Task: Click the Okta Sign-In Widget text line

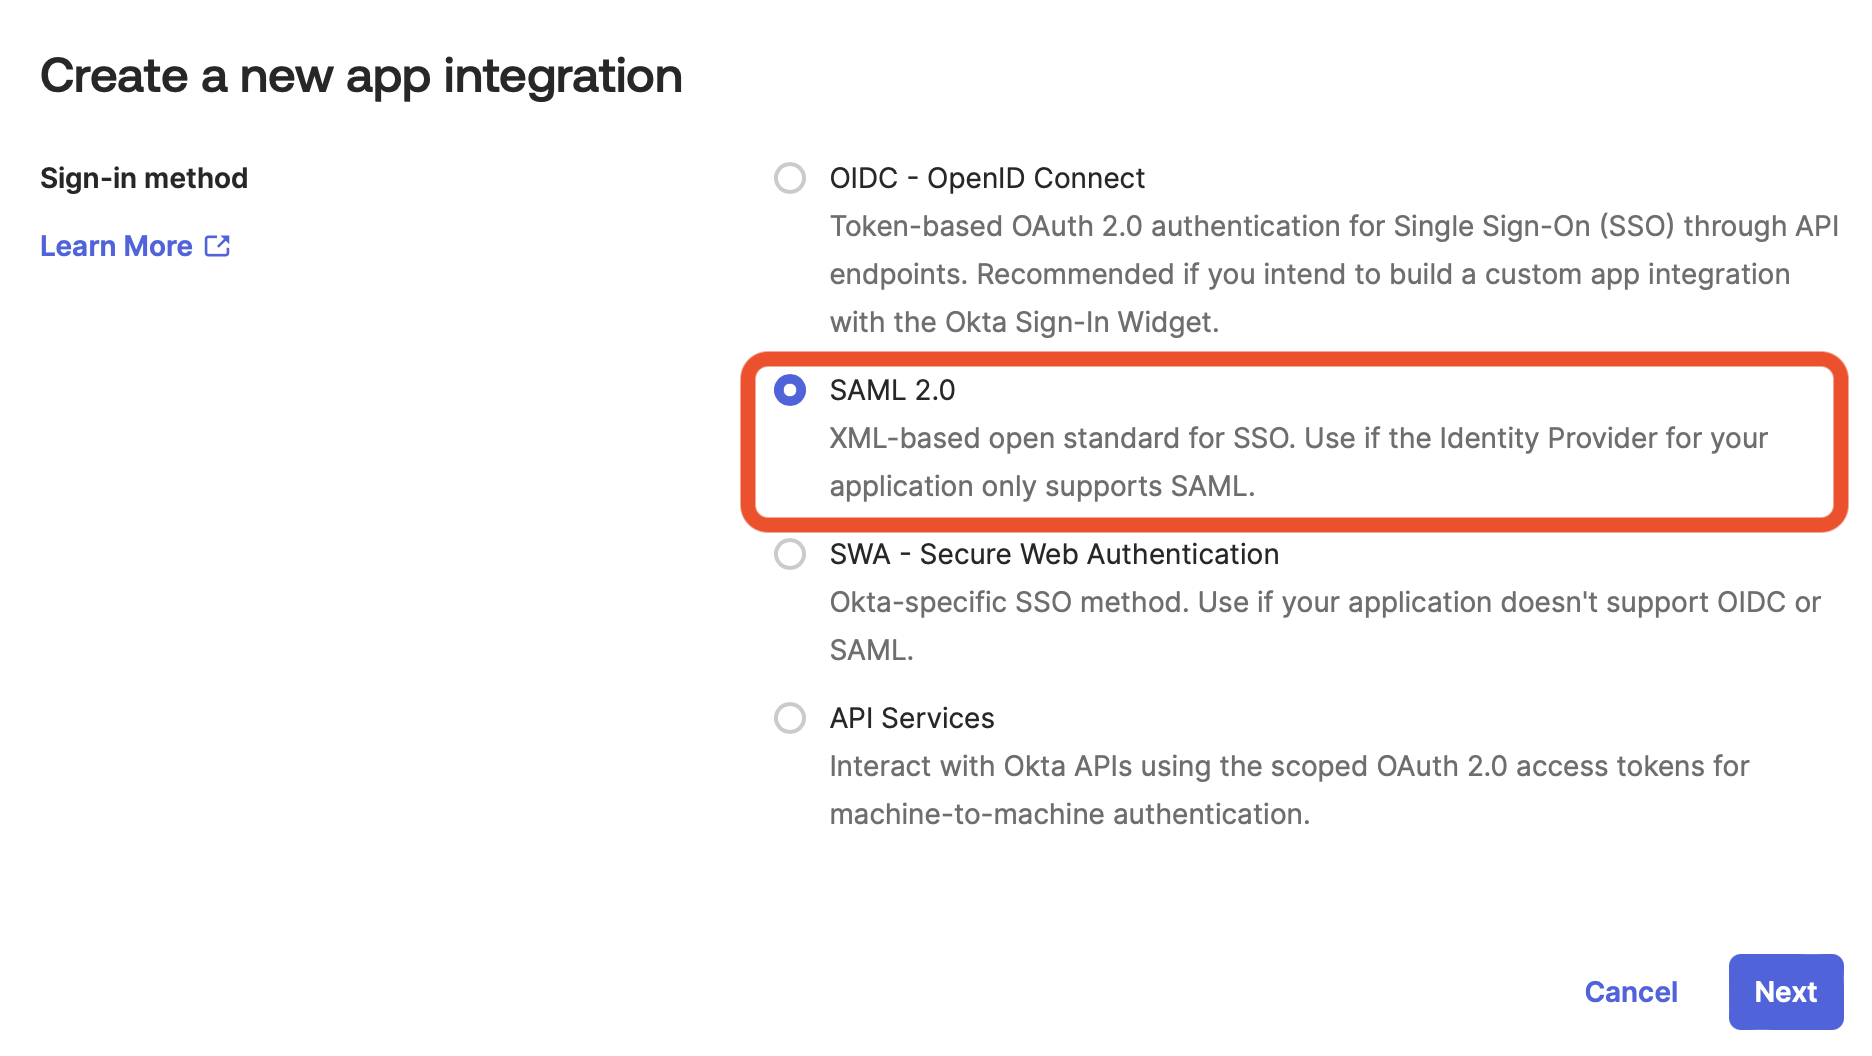Action: 1024,323
